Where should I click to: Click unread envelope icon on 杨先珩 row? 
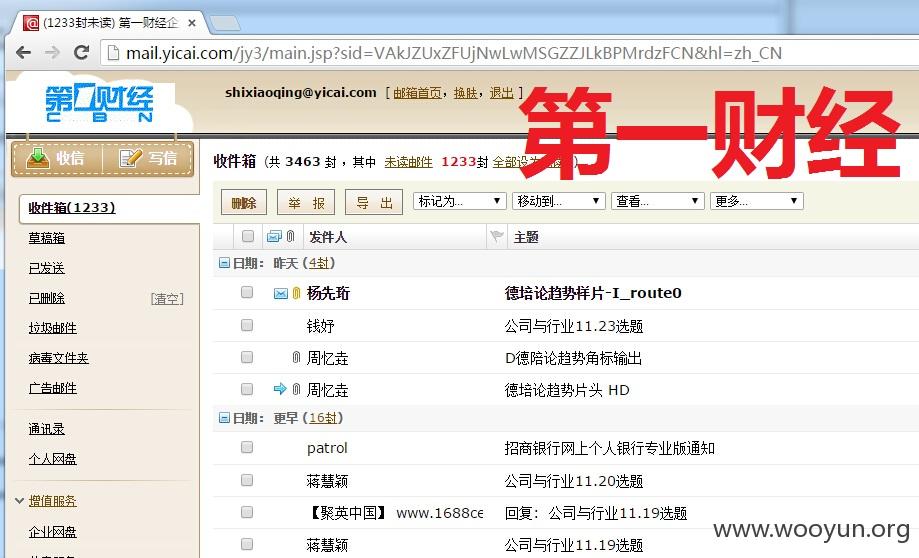[281, 293]
